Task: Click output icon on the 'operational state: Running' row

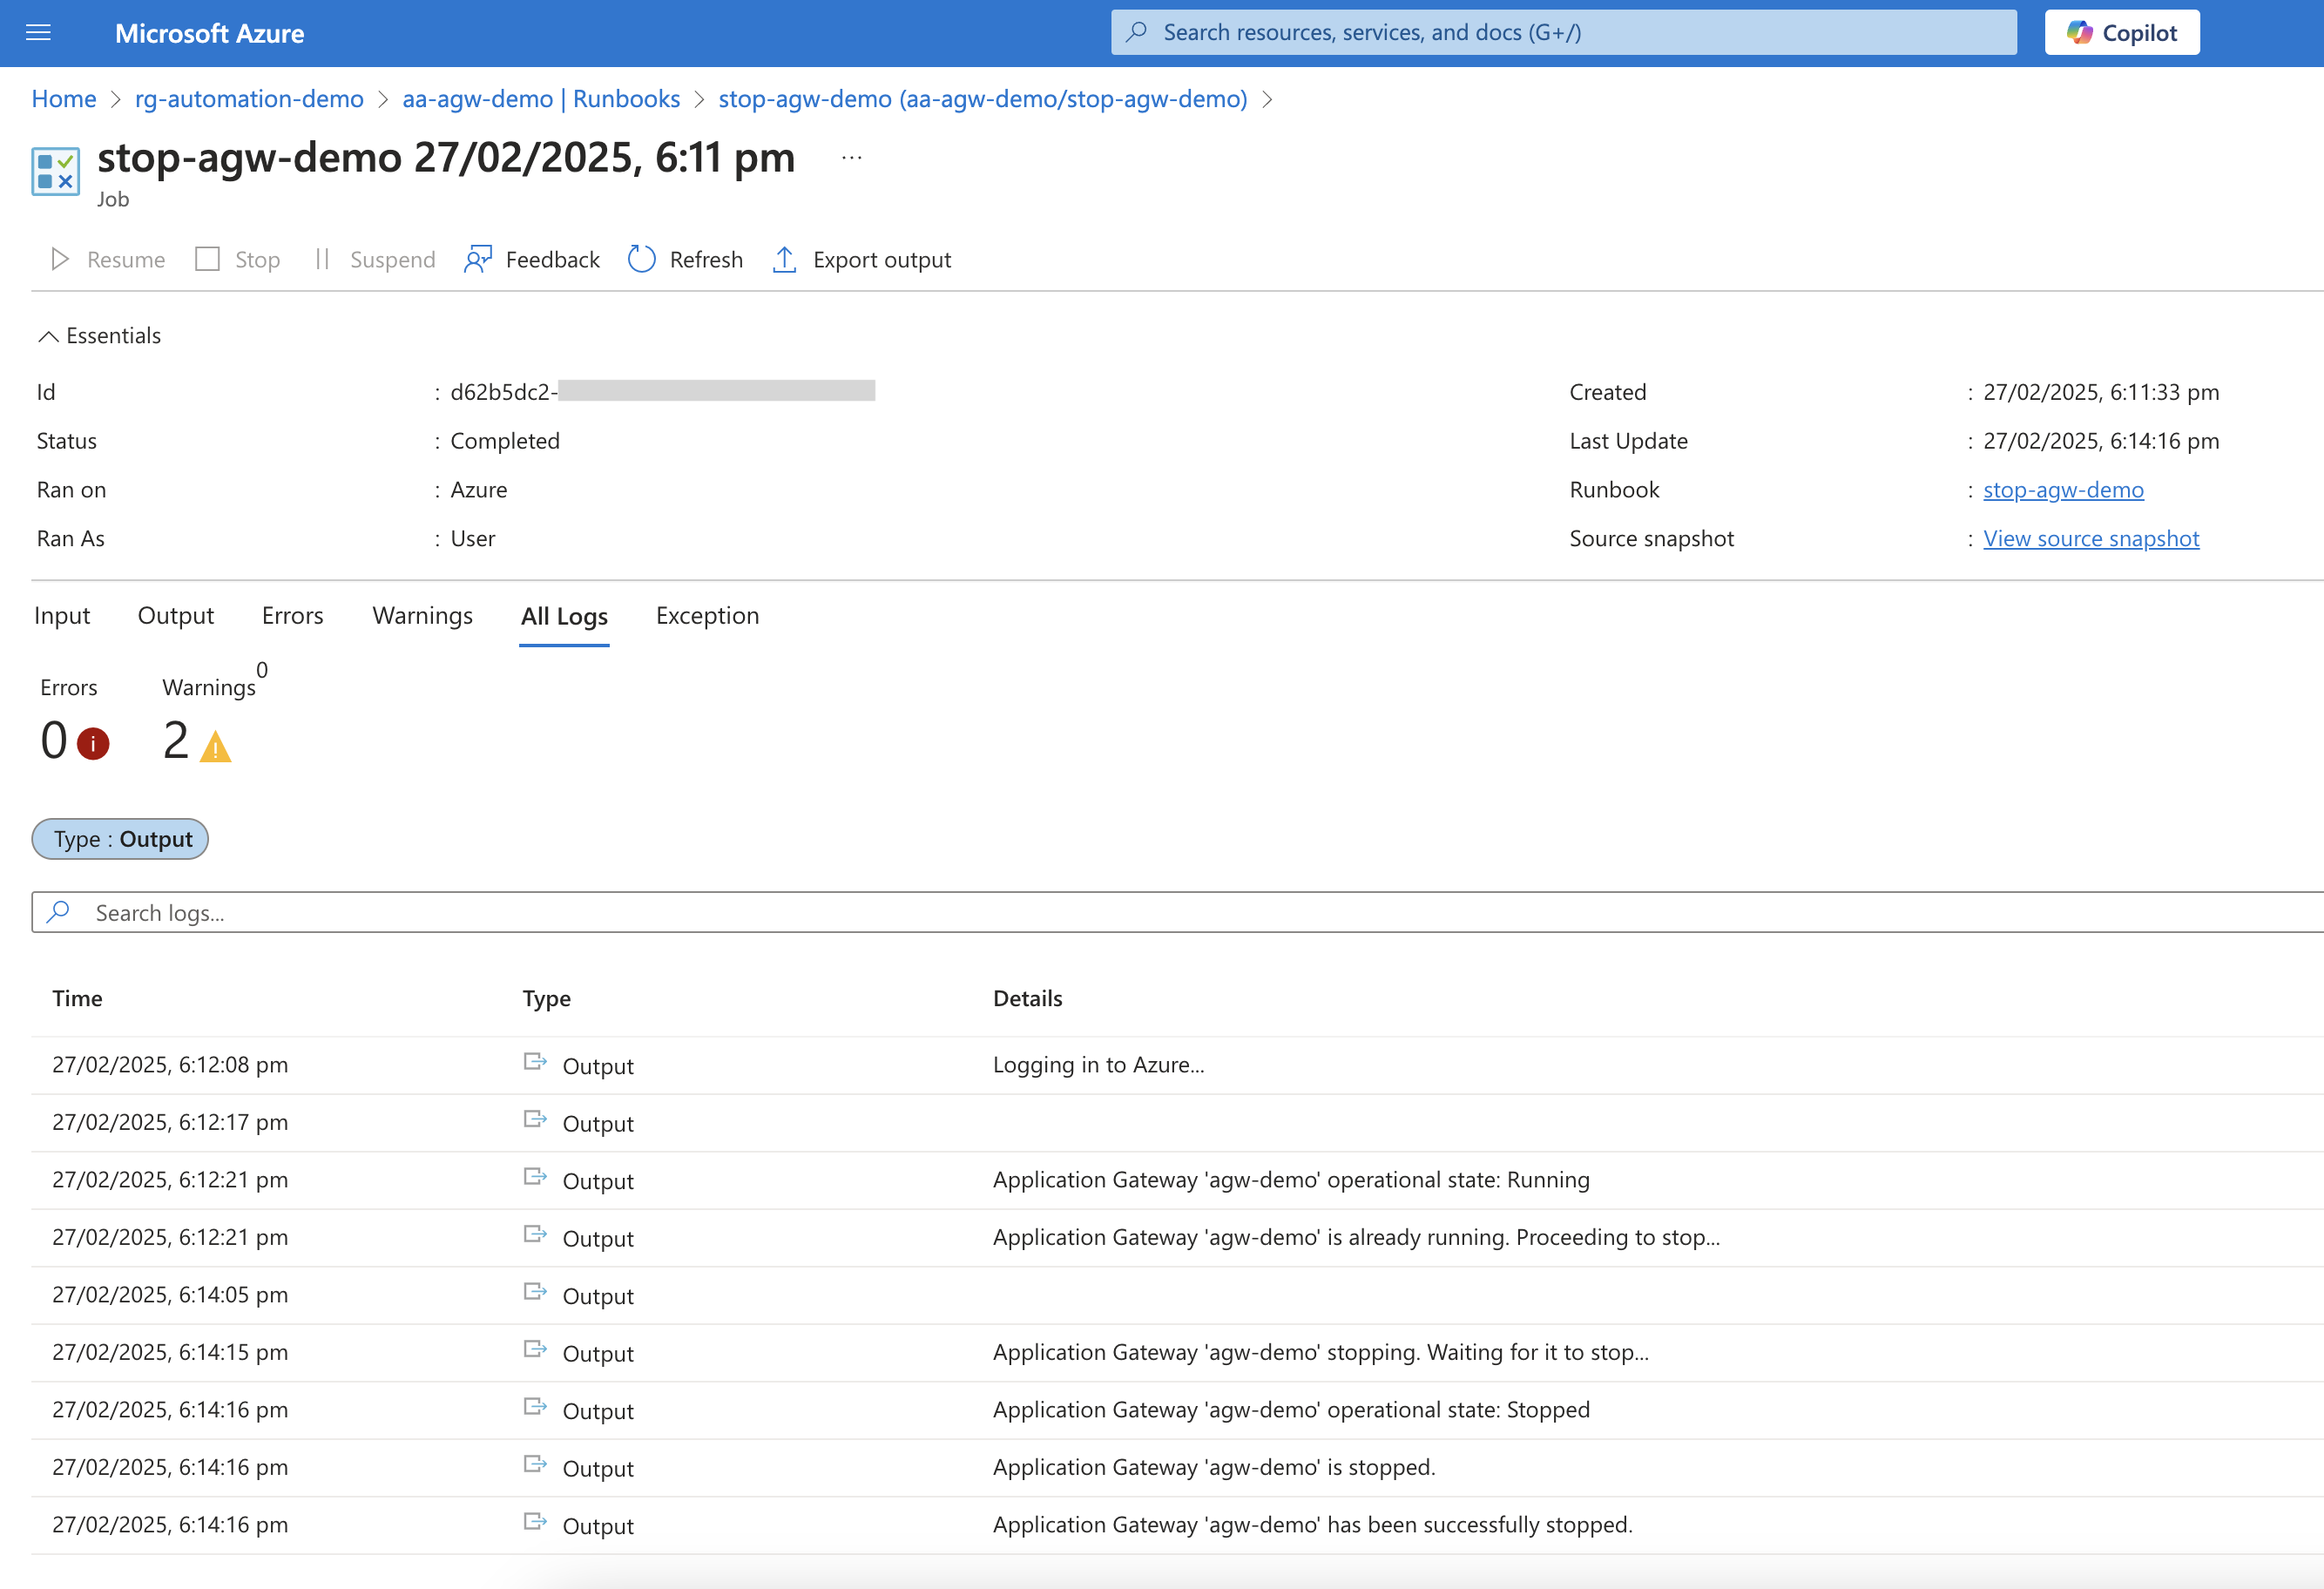Action: (x=535, y=1177)
